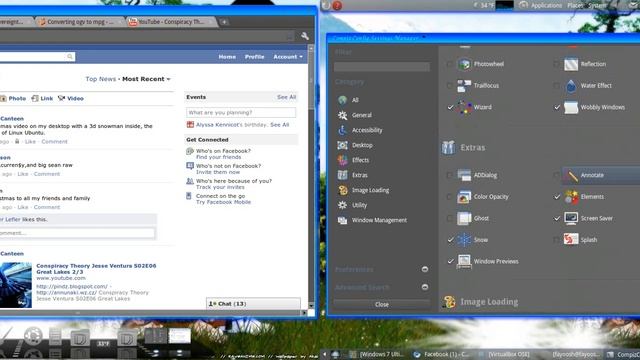The image size is (640, 360).
Task: Open the Account dropdown menu
Action: (x=288, y=57)
